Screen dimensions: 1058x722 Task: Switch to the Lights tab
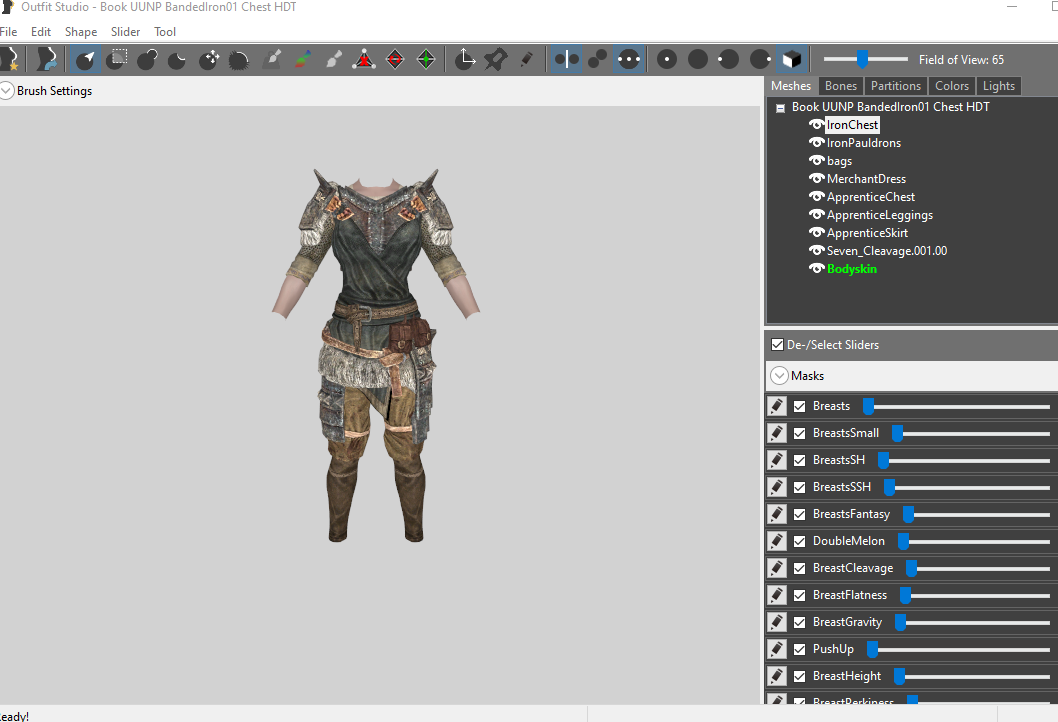click(x=999, y=86)
